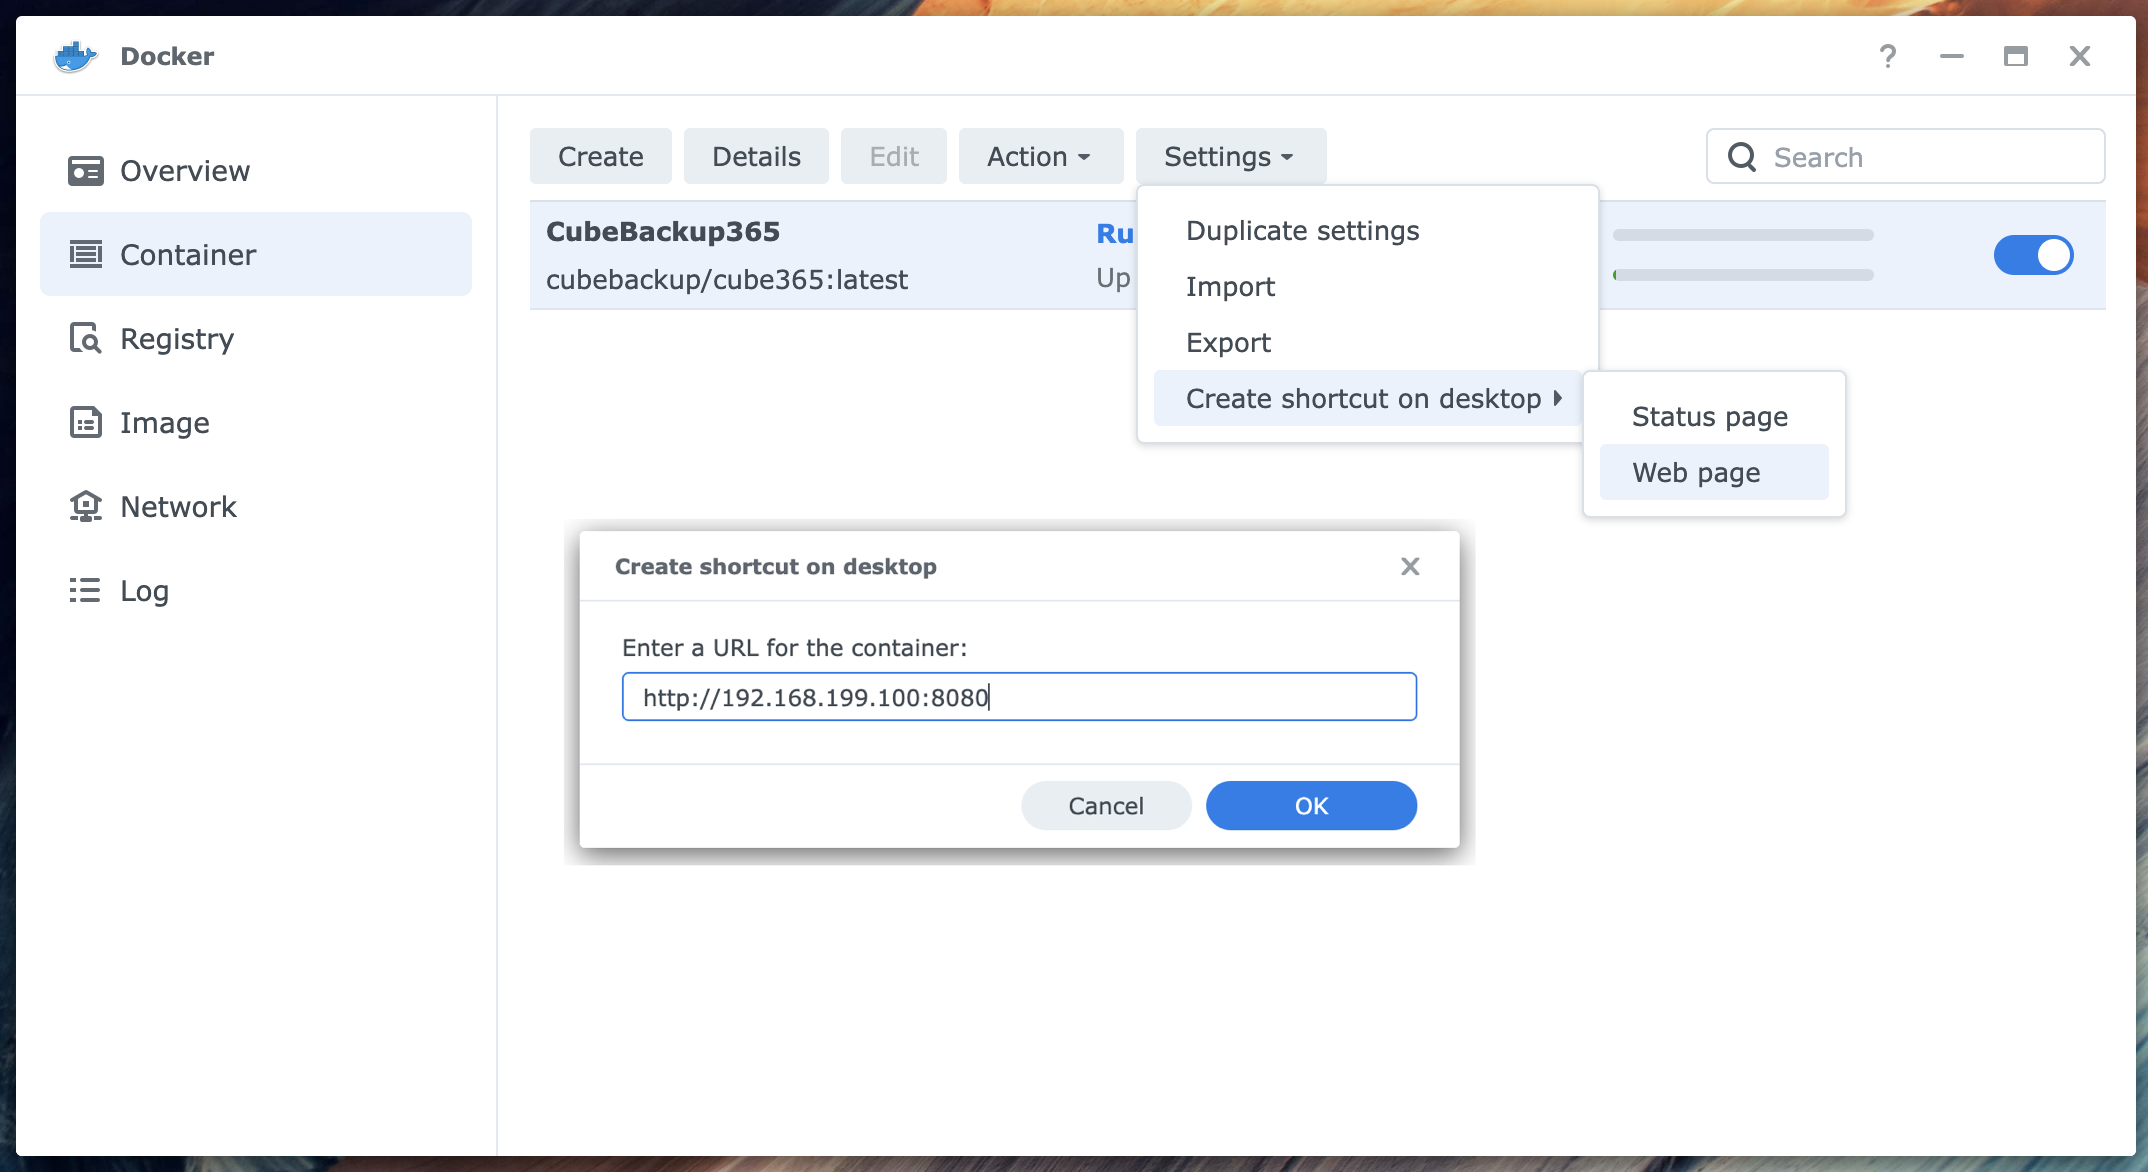Screen dimensions: 2148x1172
Task: Open container Details
Action: (x=756, y=156)
